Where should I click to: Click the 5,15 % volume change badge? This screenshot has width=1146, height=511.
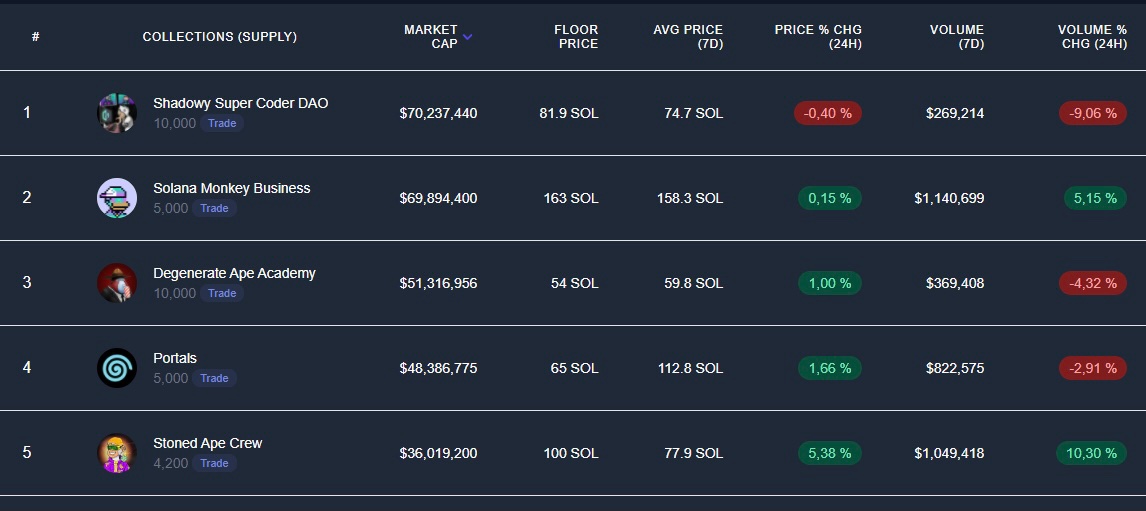[1095, 198]
